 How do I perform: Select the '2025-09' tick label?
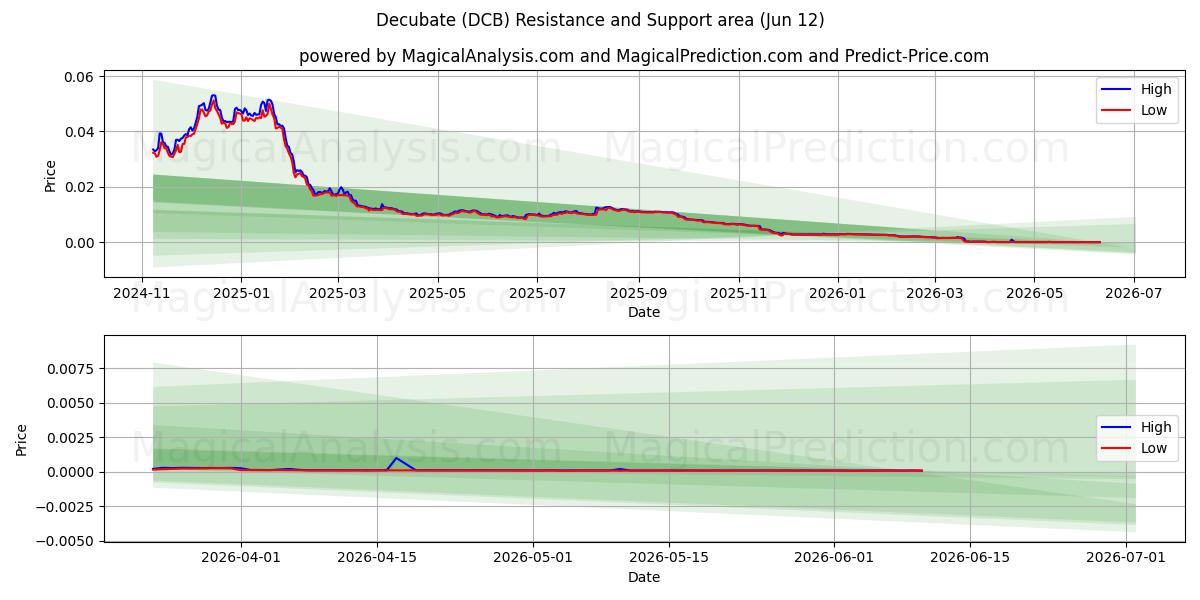point(638,294)
